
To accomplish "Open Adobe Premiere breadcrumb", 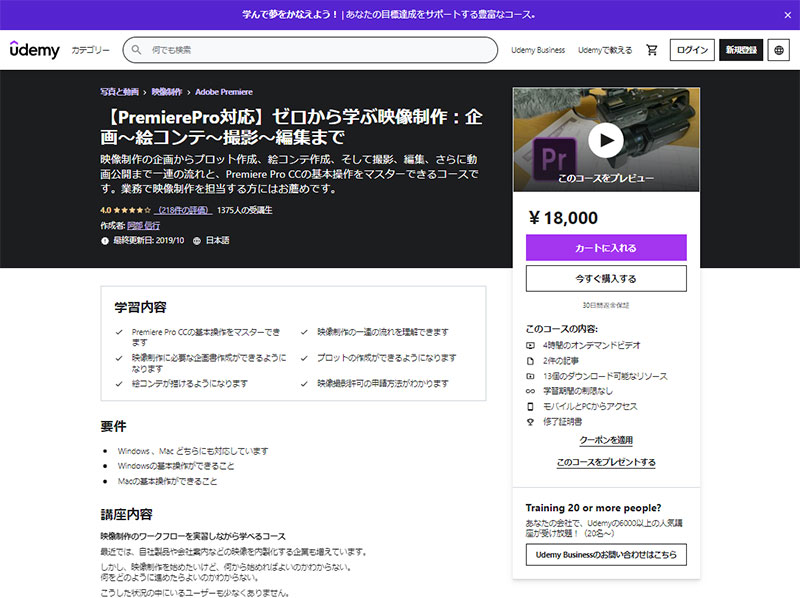I will tap(224, 92).
